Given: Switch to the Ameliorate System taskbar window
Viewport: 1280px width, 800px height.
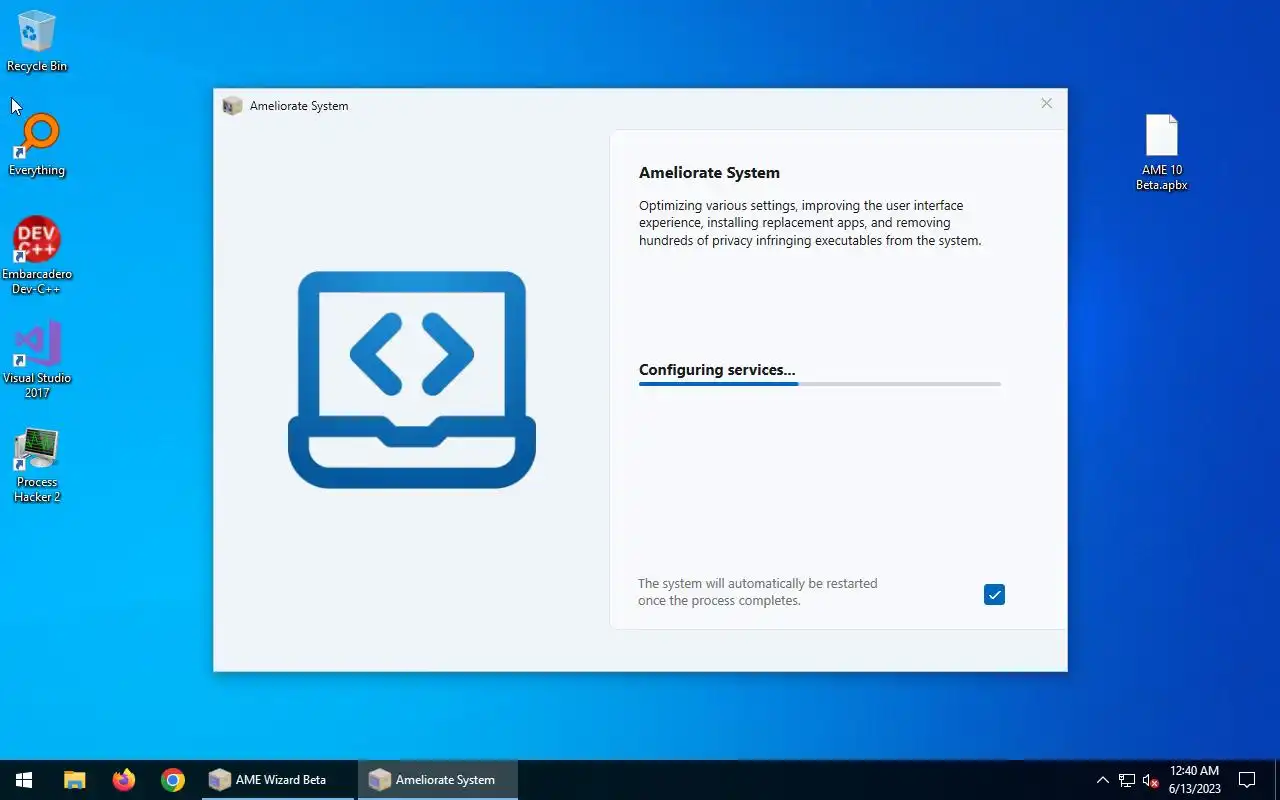Looking at the screenshot, I should point(437,780).
